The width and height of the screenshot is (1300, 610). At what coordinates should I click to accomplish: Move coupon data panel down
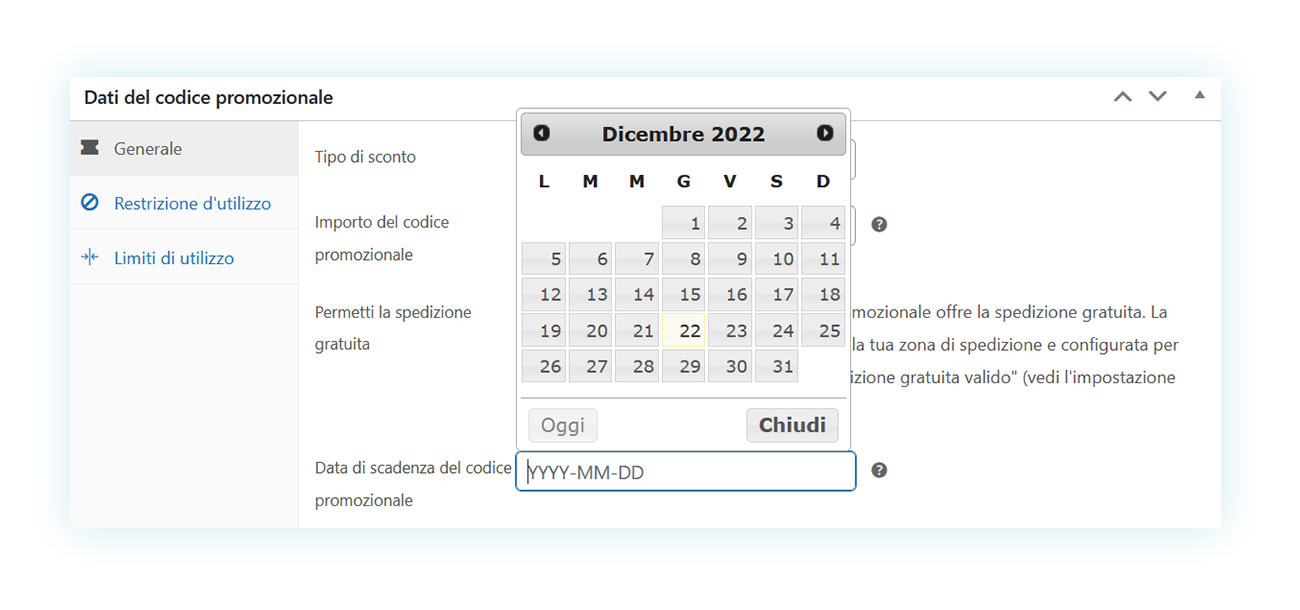1157,97
